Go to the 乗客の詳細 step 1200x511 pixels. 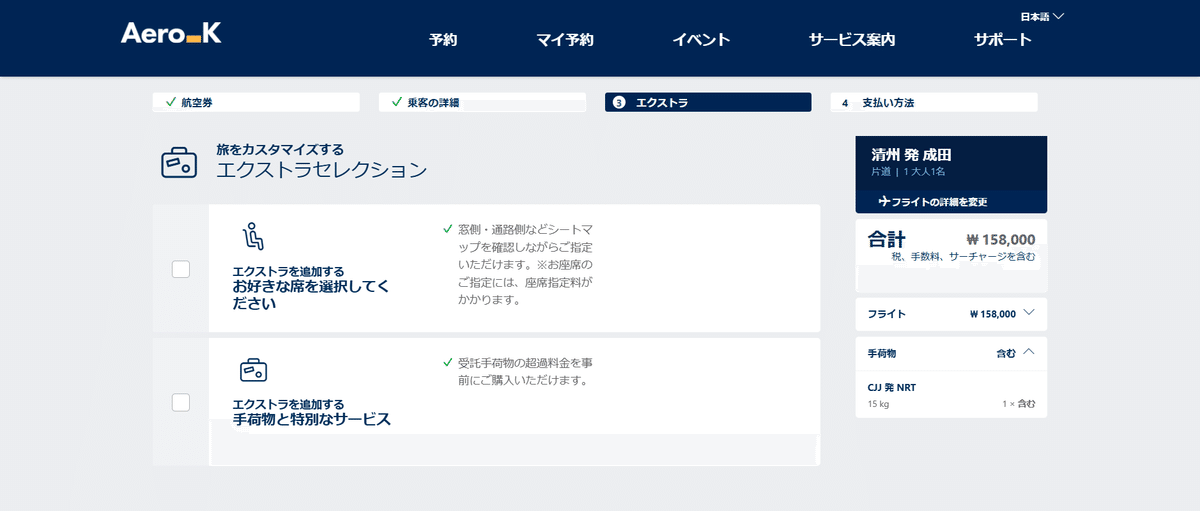click(482, 102)
